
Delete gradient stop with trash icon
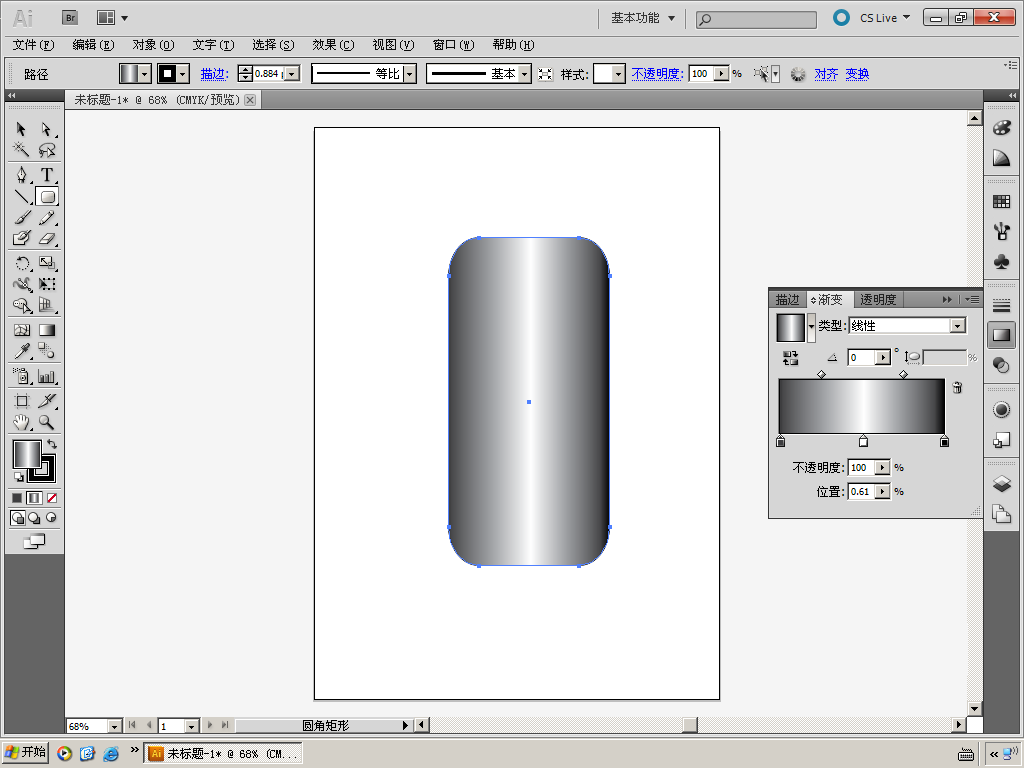(x=957, y=388)
